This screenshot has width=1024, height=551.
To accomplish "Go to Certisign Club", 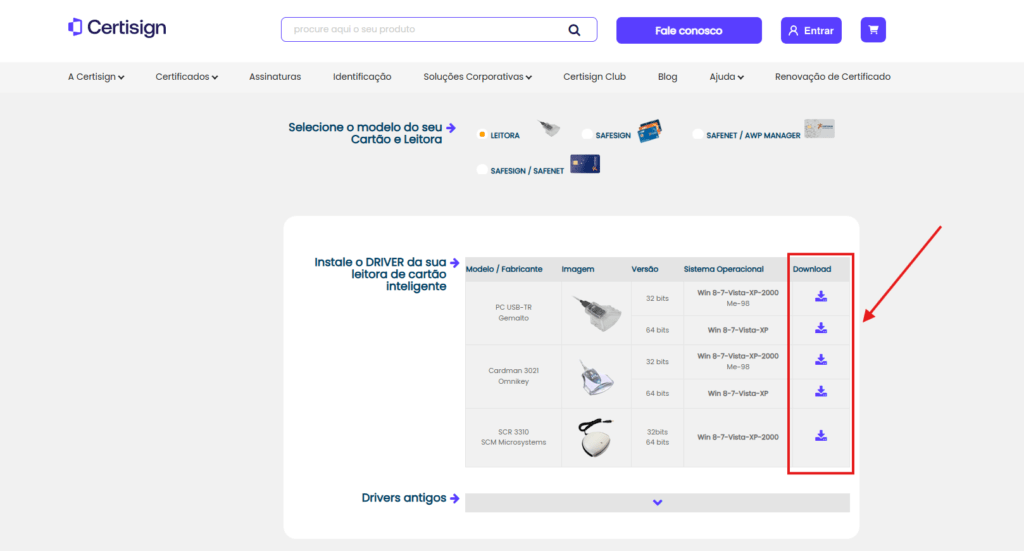I will (x=594, y=77).
